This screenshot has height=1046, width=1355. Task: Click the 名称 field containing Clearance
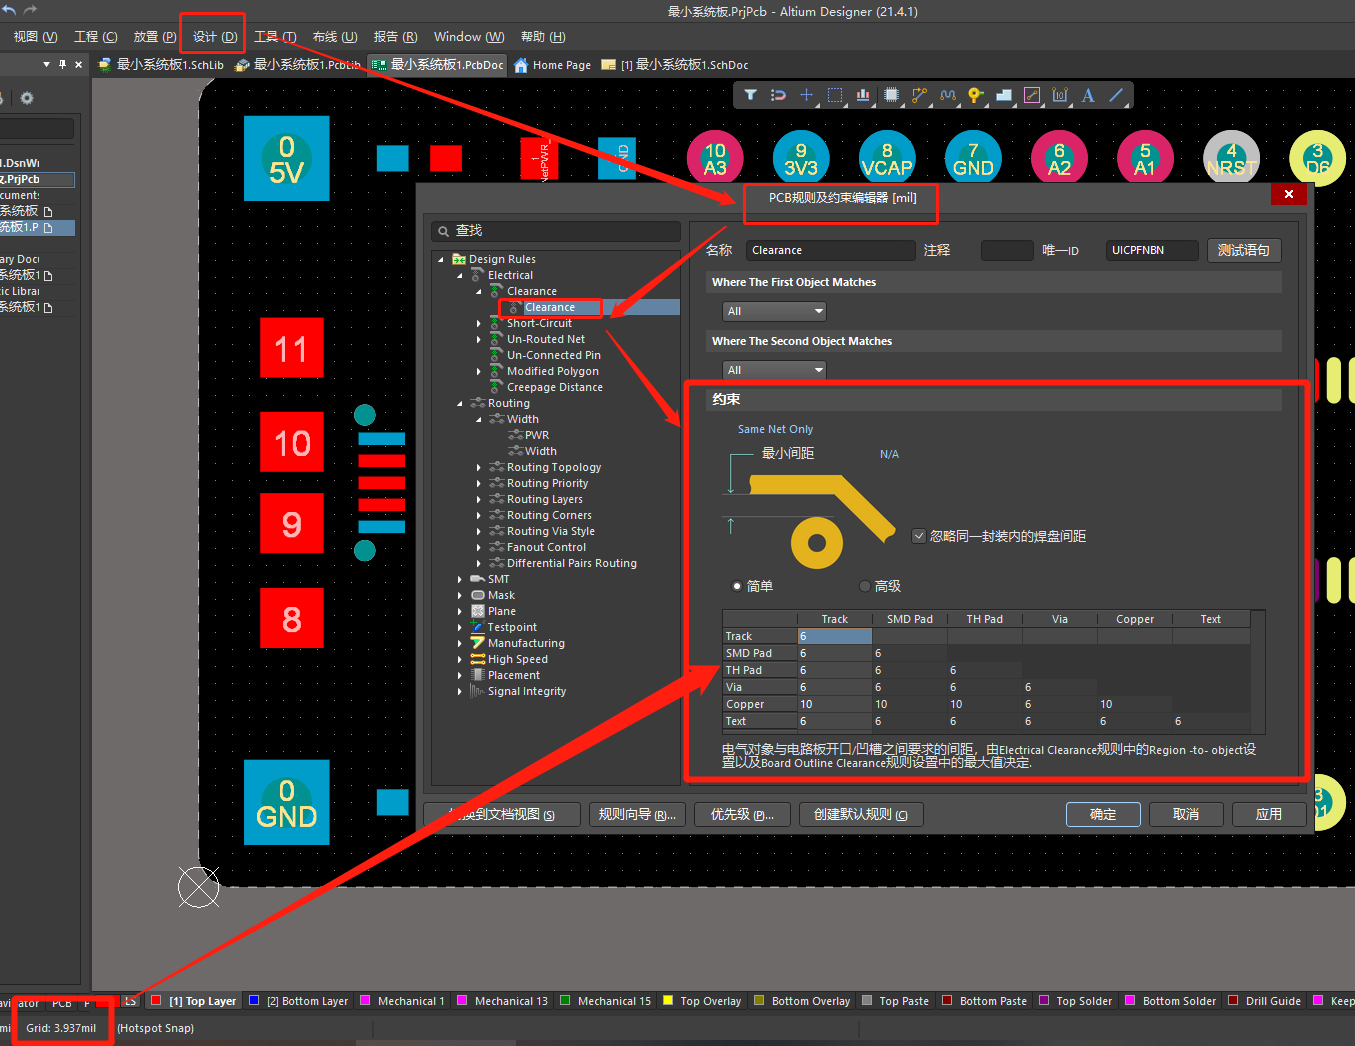coord(830,250)
